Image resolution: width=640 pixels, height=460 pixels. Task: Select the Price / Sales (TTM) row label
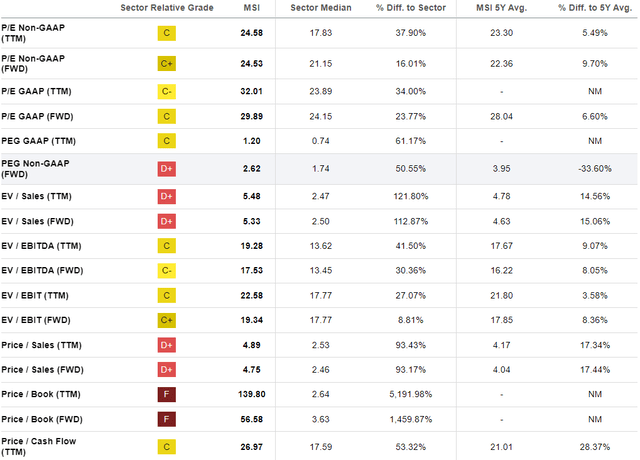(x=41, y=345)
